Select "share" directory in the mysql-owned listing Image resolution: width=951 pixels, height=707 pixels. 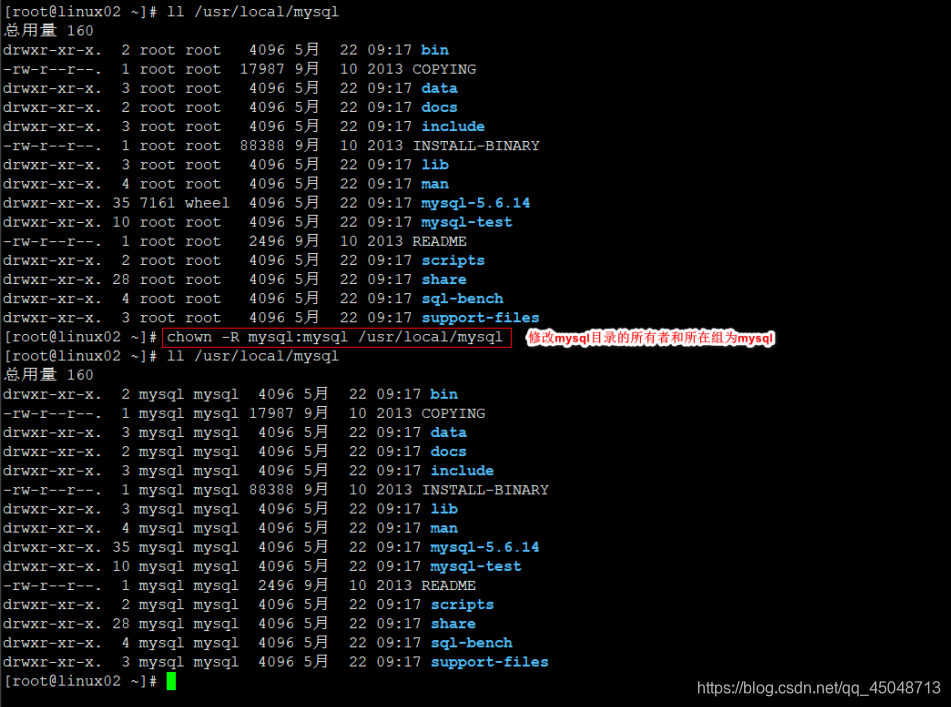[453, 623]
